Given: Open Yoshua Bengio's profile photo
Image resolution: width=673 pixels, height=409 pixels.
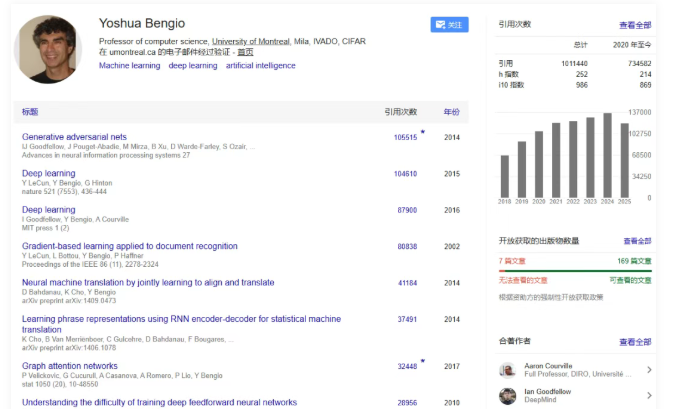Looking at the screenshot, I should point(47,48).
